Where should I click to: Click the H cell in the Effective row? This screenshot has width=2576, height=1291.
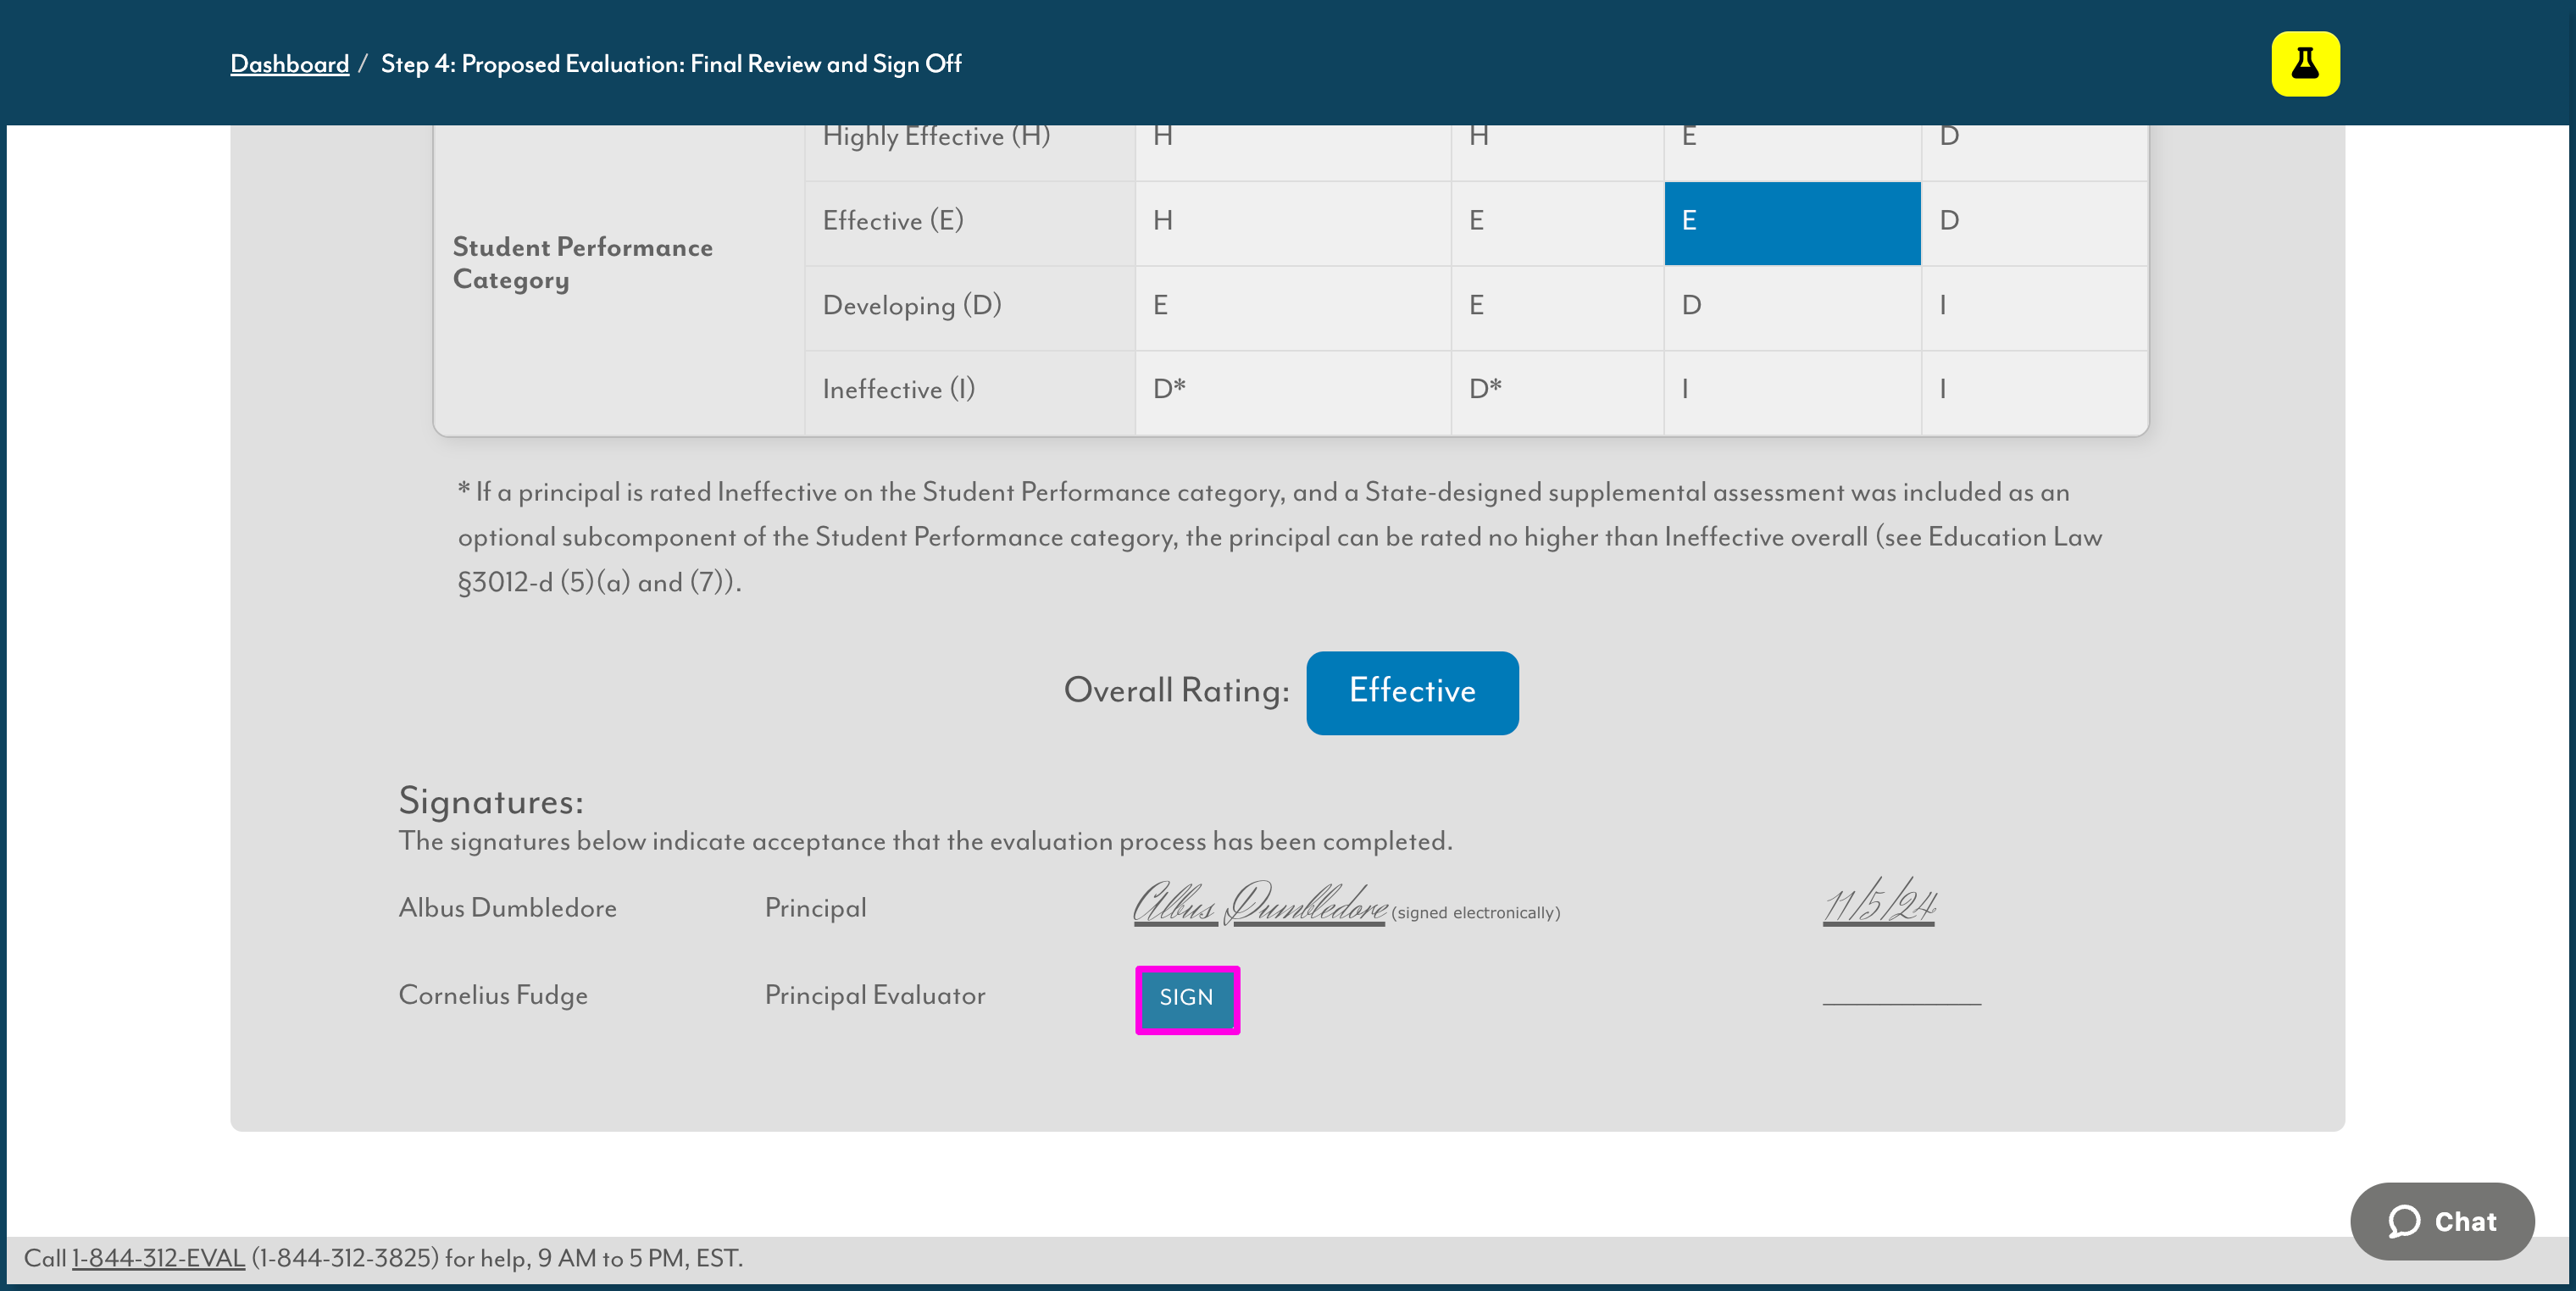[x=1292, y=222]
